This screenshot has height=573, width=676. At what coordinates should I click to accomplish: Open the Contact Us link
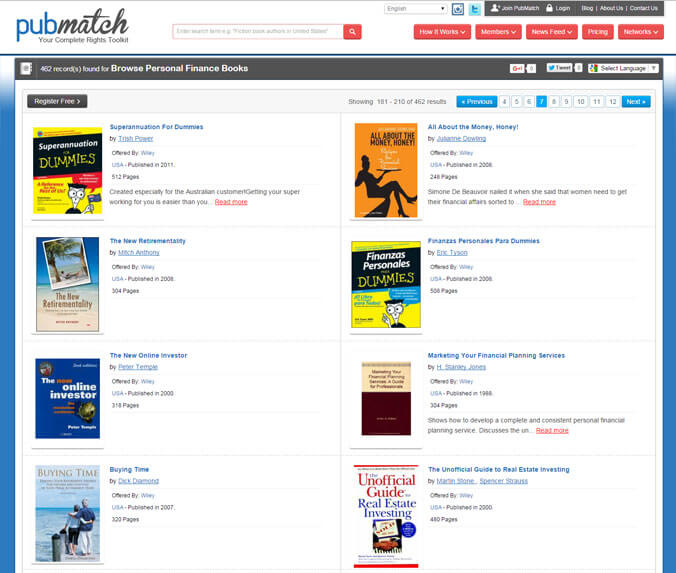[644, 8]
